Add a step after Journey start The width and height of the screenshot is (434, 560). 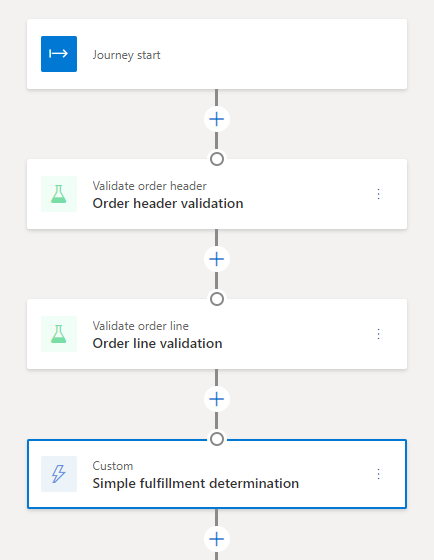[x=217, y=119]
